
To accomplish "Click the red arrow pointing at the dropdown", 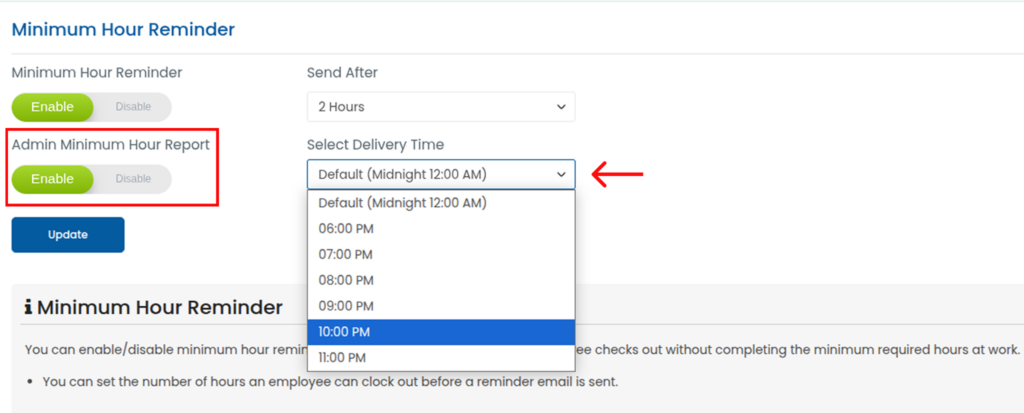I will tap(617, 175).
